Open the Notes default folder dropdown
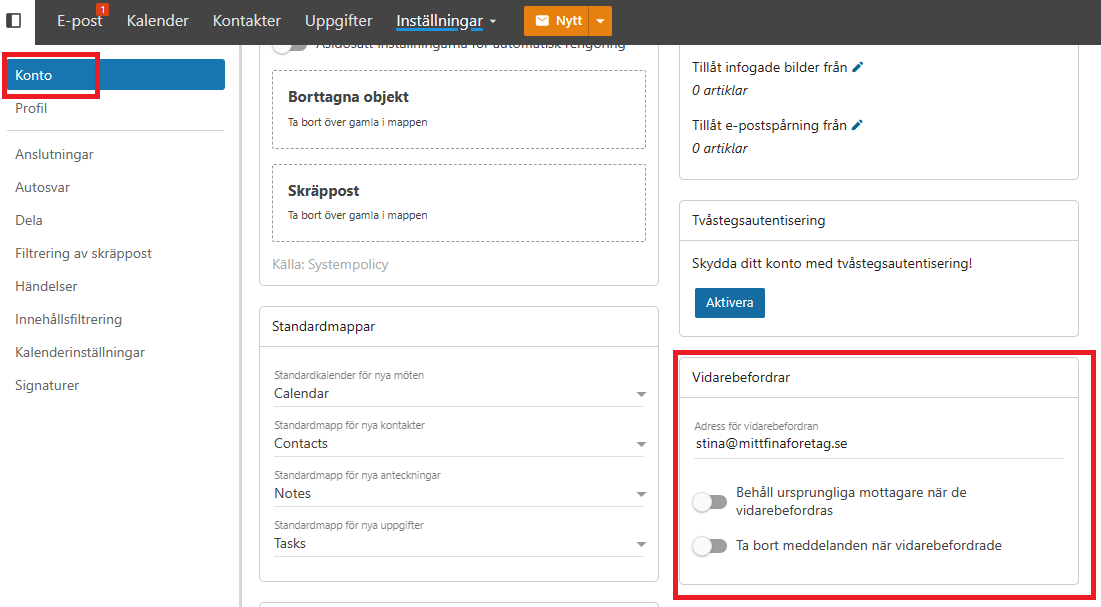The width and height of the screenshot is (1101, 607). [459, 493]
